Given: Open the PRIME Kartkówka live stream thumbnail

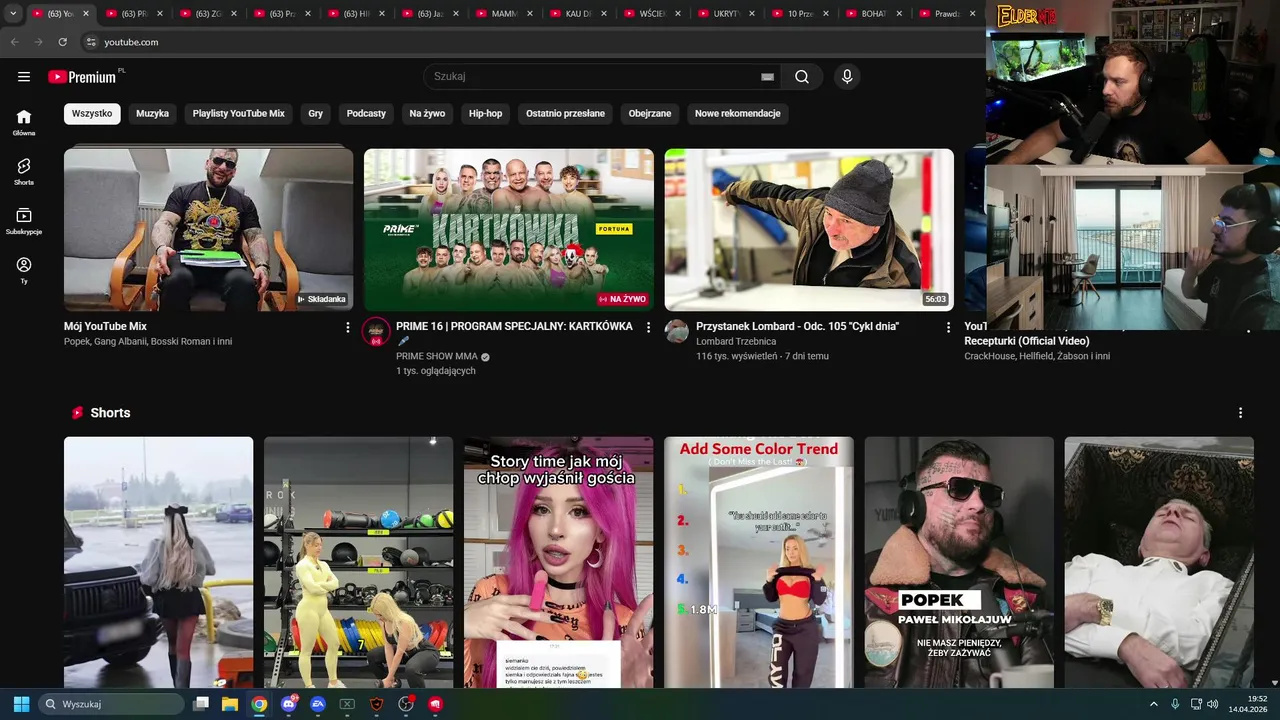Looking at the screenshot, I should tap(509, 230).
